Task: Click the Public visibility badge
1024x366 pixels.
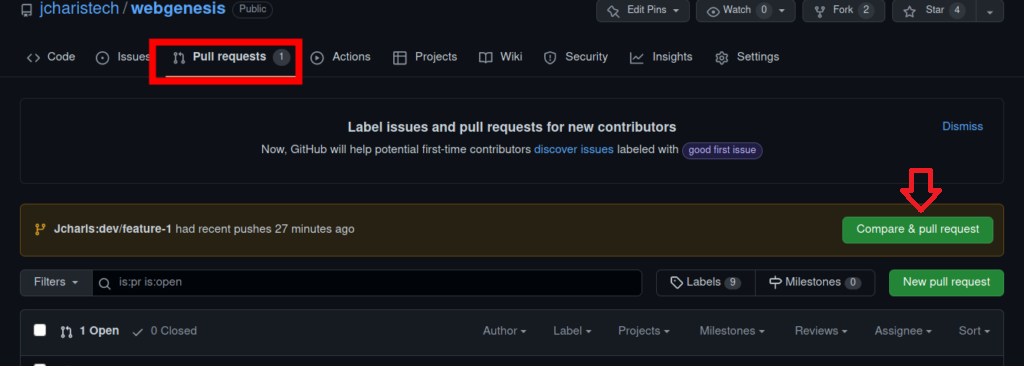Action: 253,10
